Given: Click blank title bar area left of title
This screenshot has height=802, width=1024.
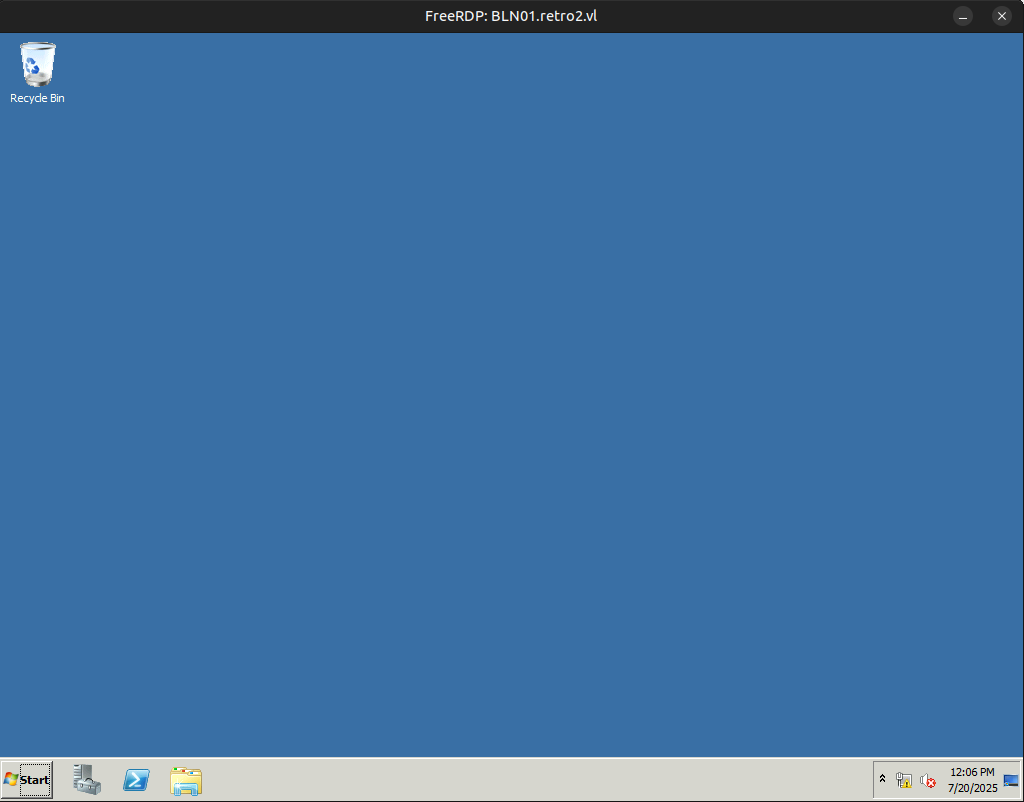Looking at the screenshot, I should [x=200, y=16].
